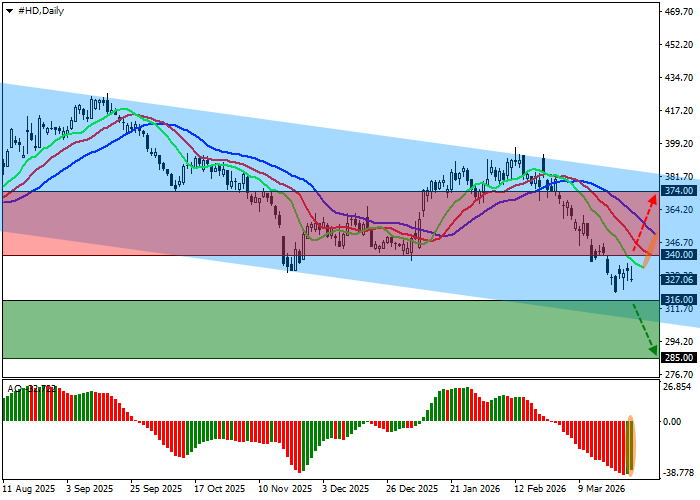Select the 285.00 price level label
This screenshot has width=700, height=500.
pos(678,357)
